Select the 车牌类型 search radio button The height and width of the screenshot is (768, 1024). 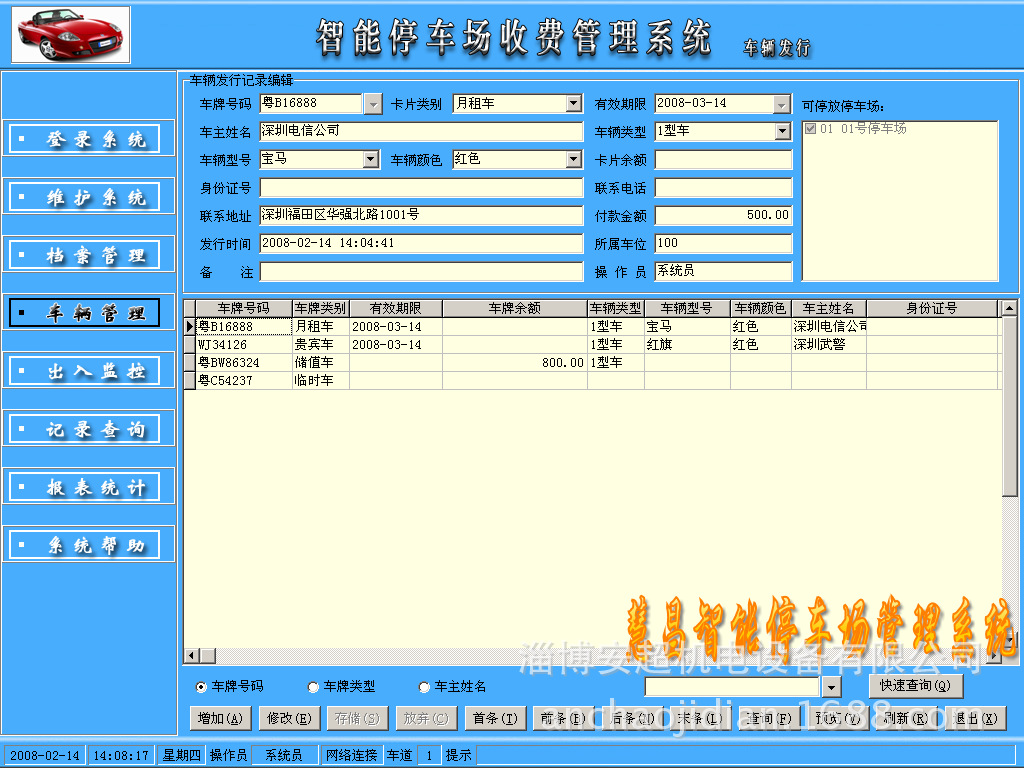click(314, 686)
